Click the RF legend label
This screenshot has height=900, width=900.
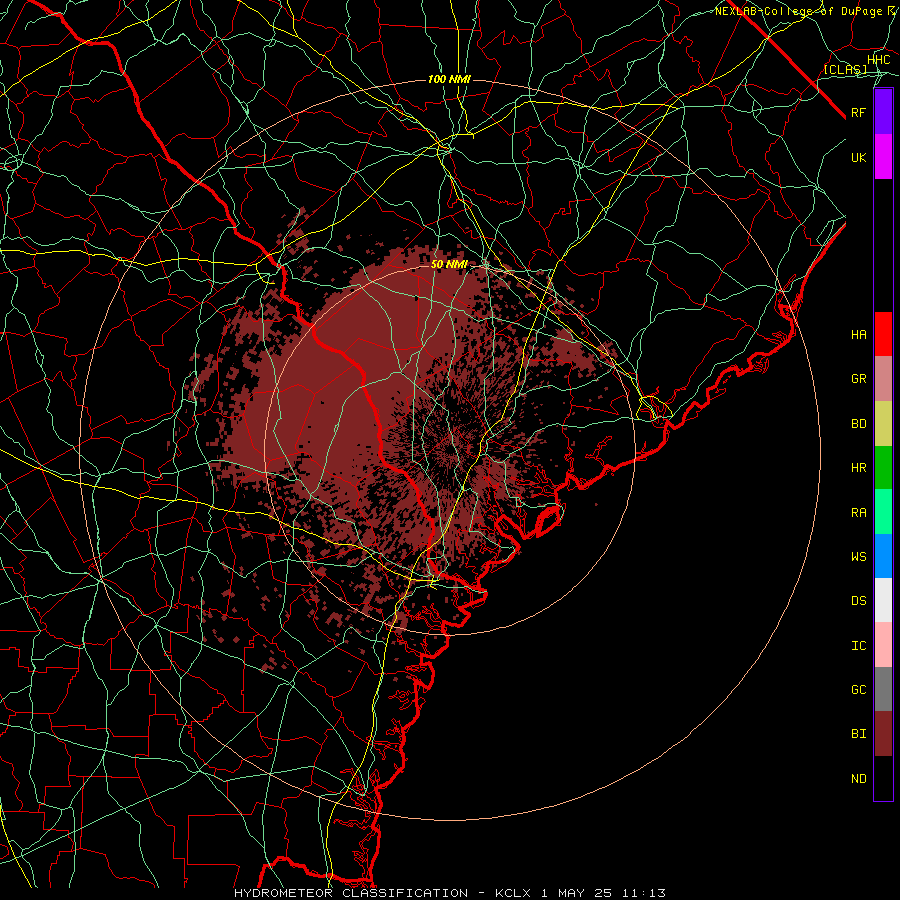pyautogui.click(x=858, y=113)
